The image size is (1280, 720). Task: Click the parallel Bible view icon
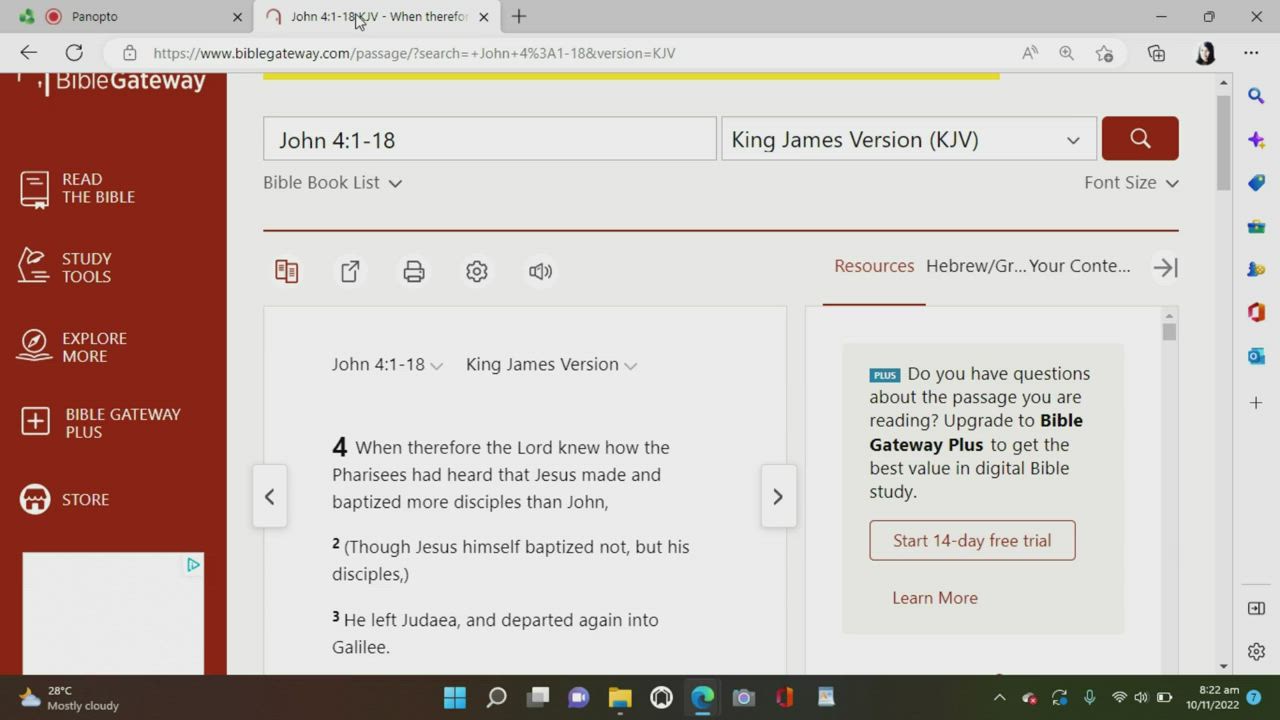coord(287,271)
